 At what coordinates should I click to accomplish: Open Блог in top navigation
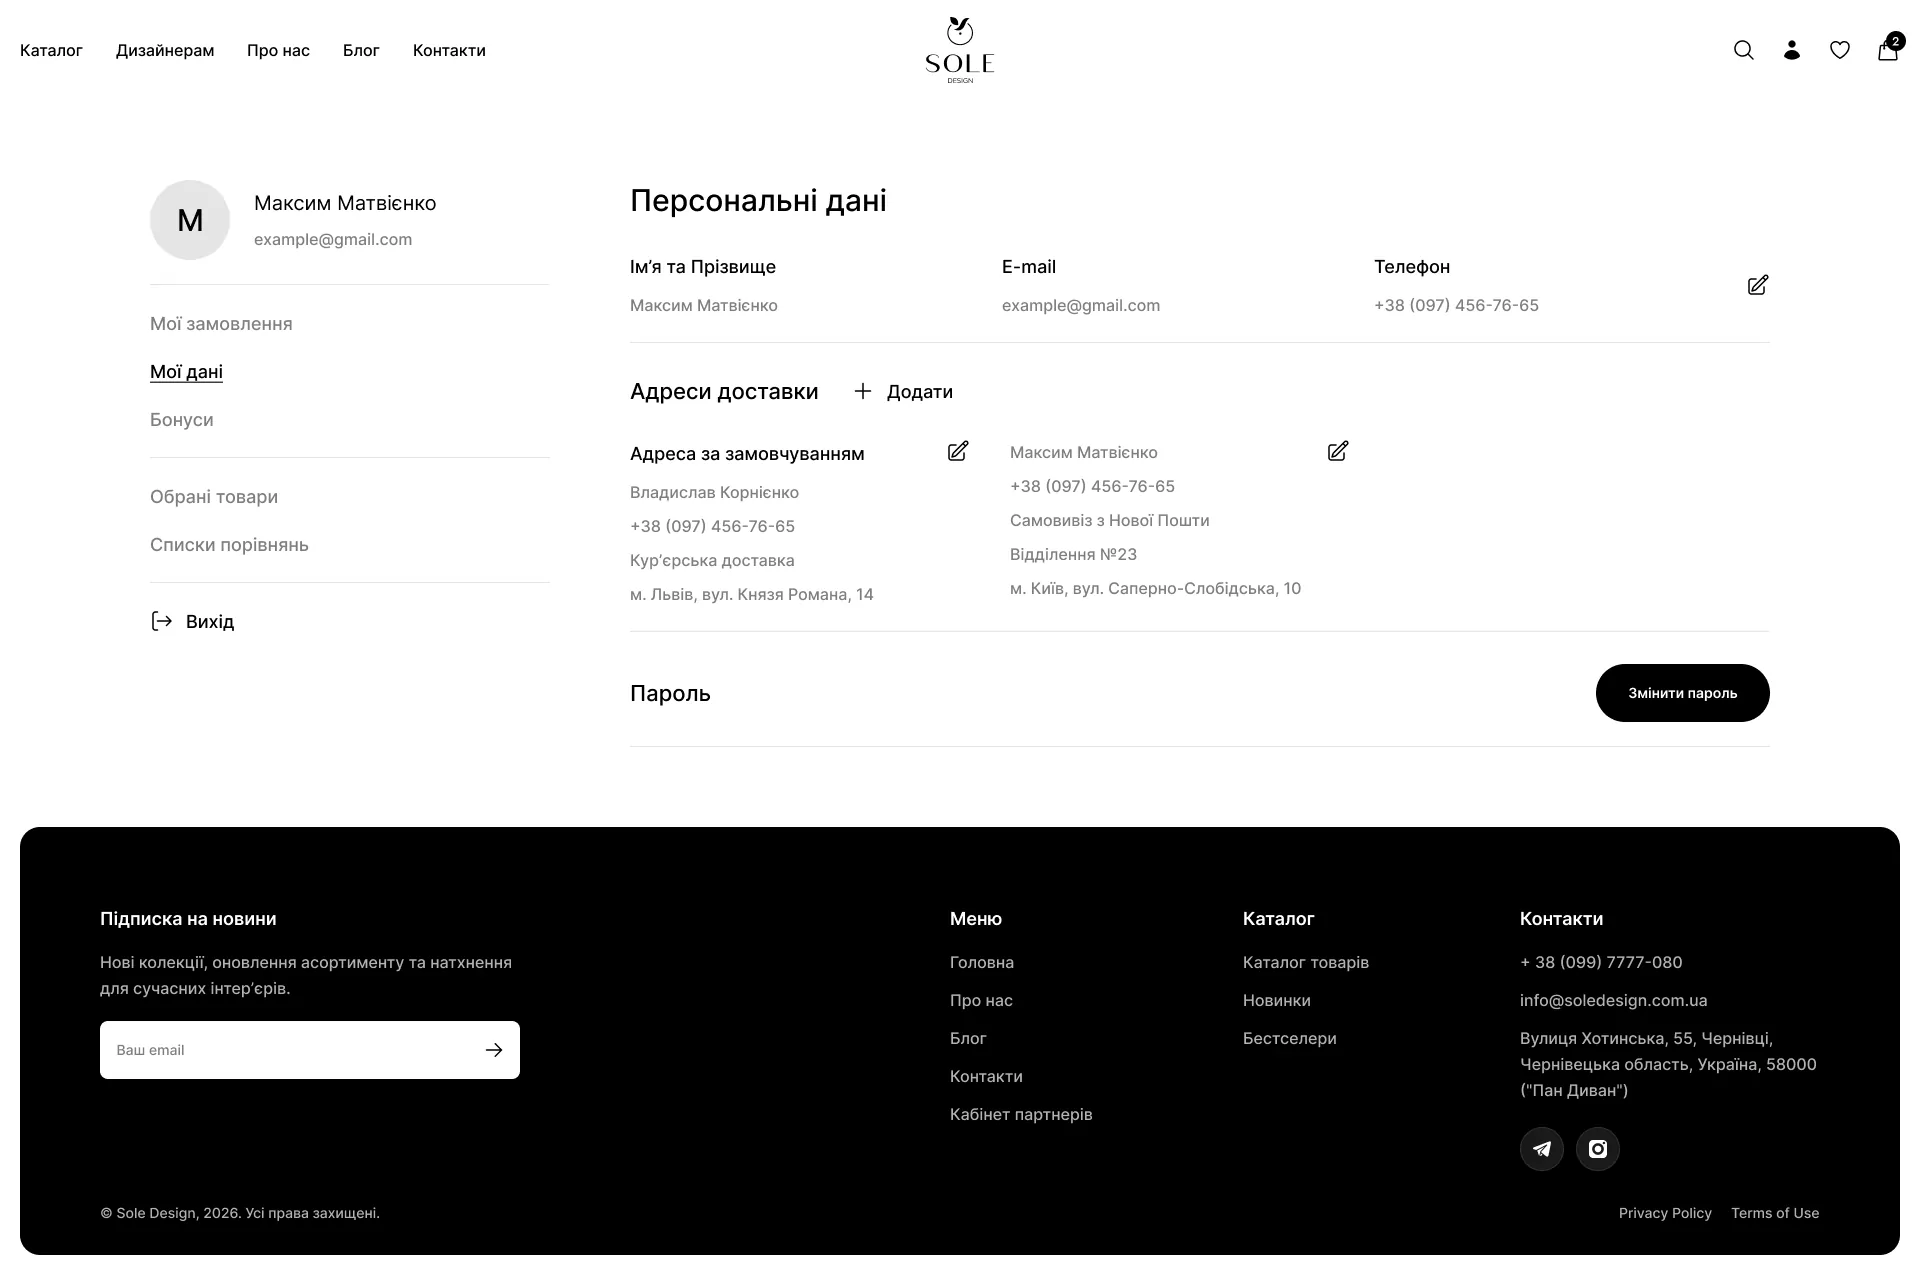(x=361, y=50)
